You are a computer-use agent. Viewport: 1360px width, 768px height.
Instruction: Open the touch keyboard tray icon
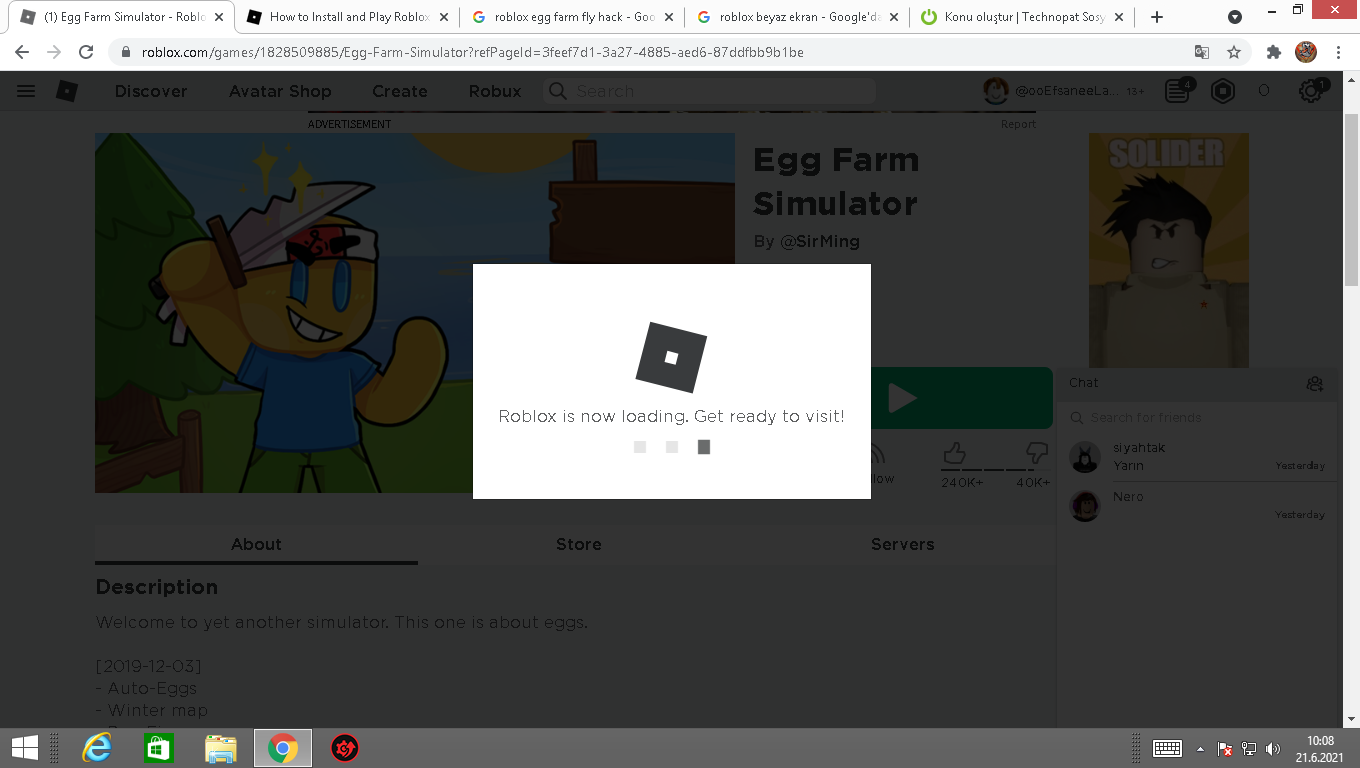[x=1168, y=748]
